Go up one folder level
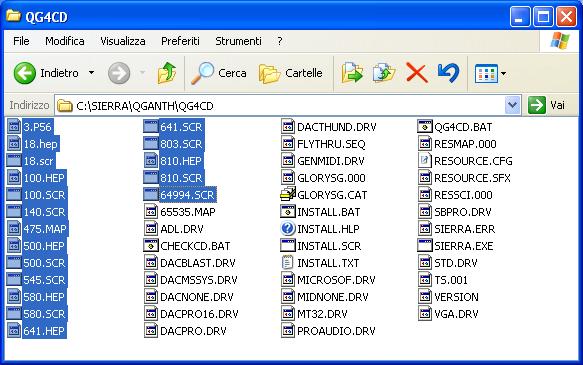 167,73
